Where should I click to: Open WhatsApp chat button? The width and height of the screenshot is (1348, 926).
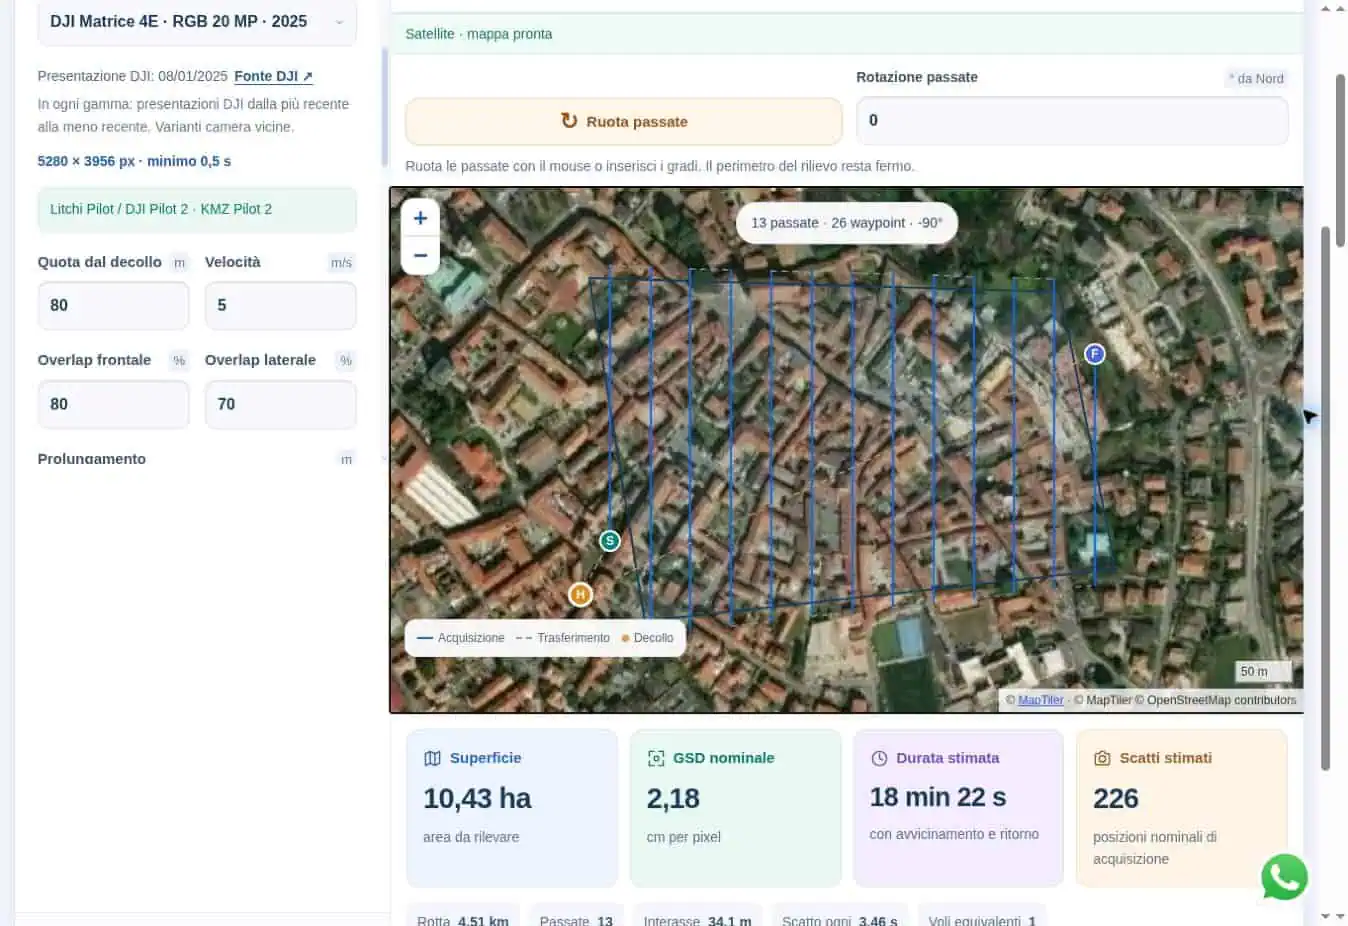(x=1284, y=877)
